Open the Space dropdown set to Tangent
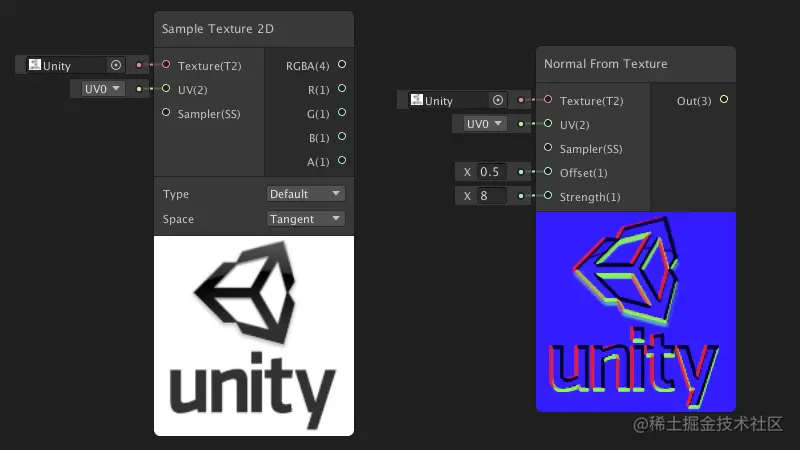This screenshot has height=450, width=800. [x=306, y=219]
